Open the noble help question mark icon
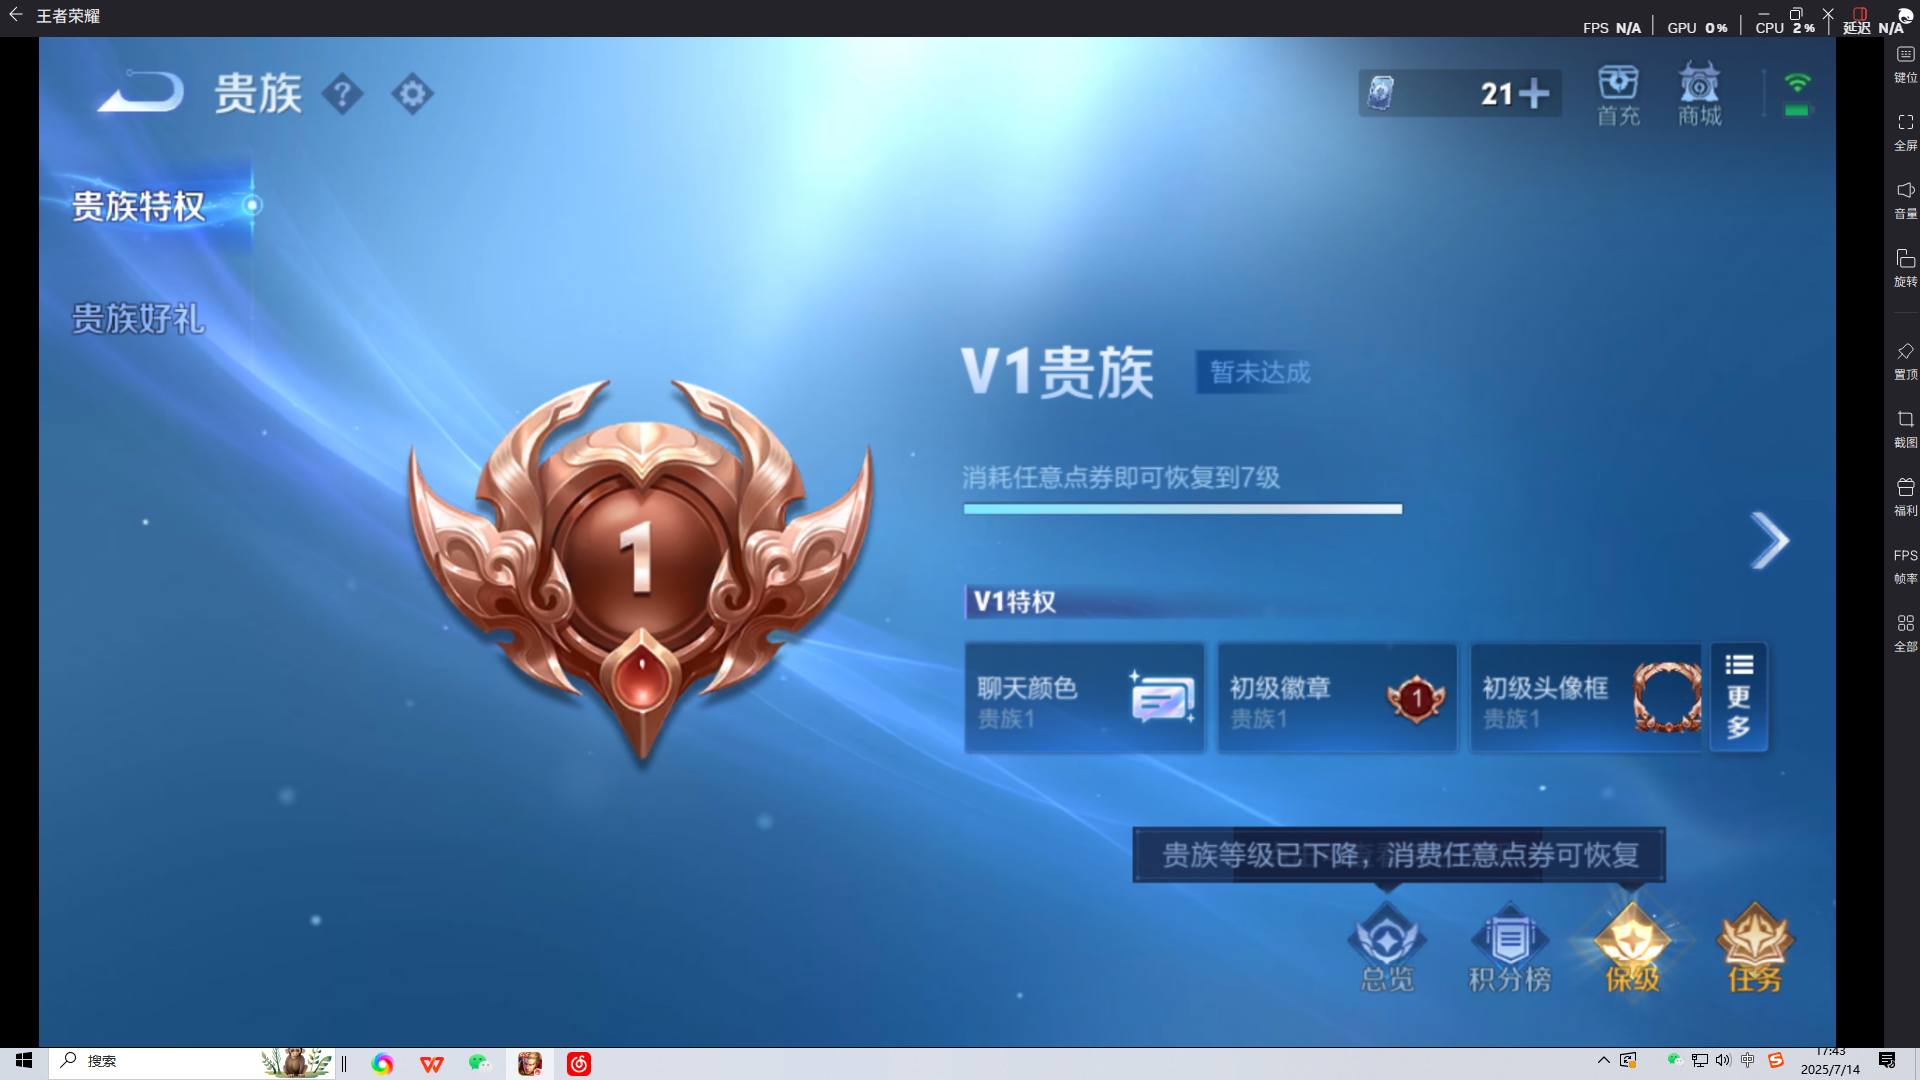 [344, 95]
